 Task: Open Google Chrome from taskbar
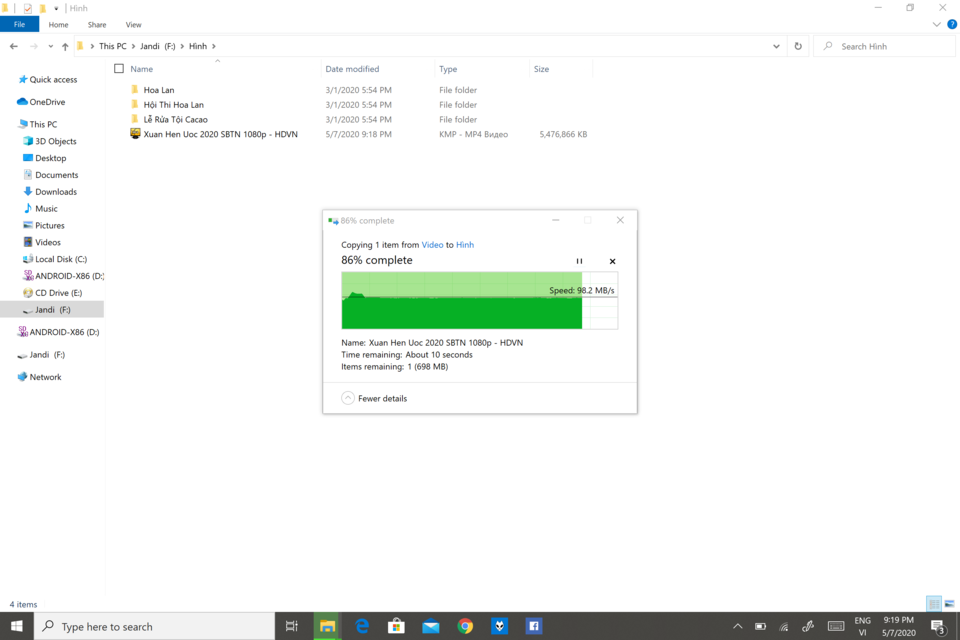[465, 626]
